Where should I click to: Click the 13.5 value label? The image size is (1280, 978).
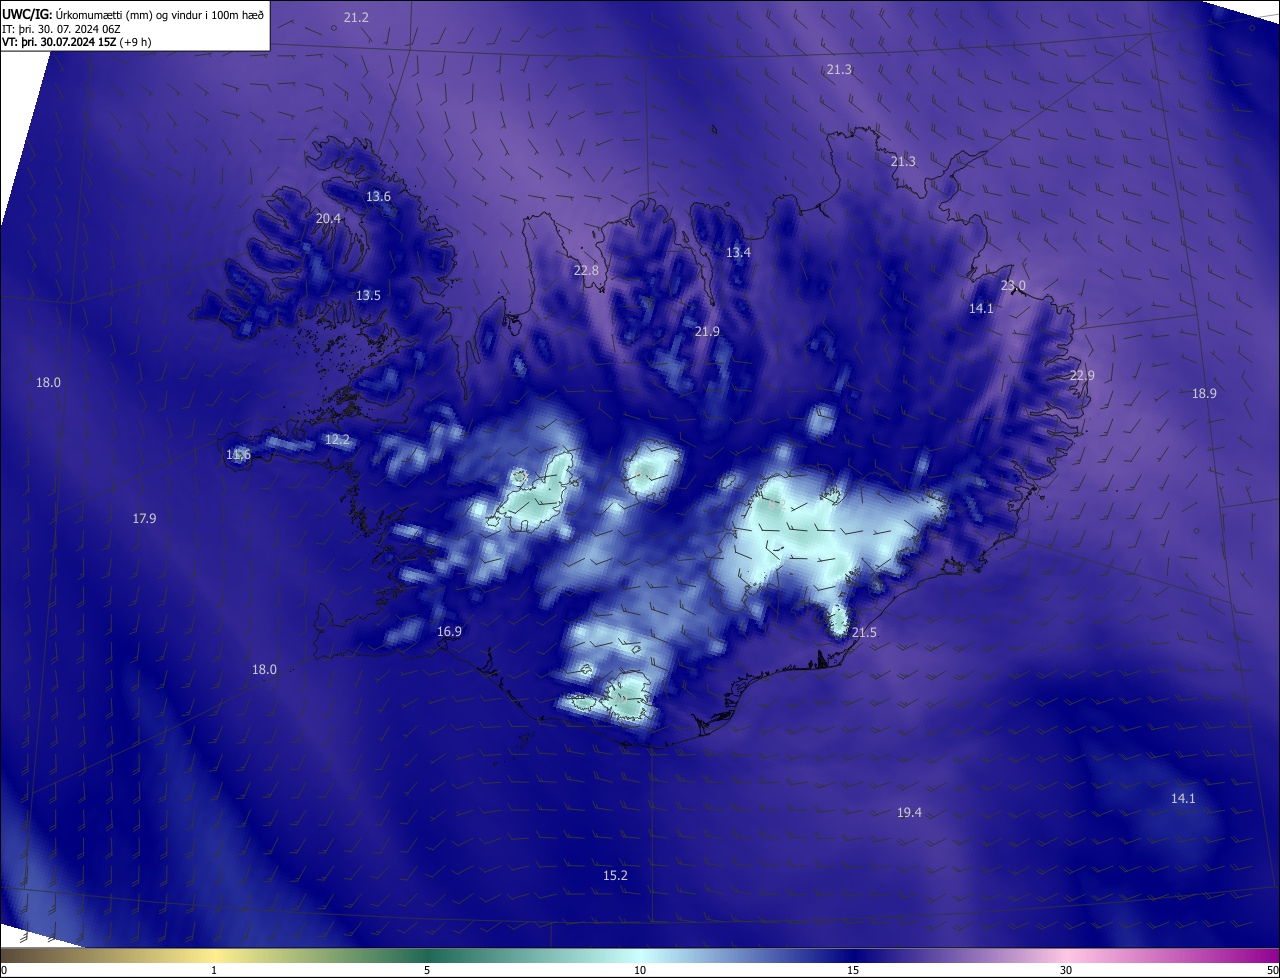tap(368, 296)
